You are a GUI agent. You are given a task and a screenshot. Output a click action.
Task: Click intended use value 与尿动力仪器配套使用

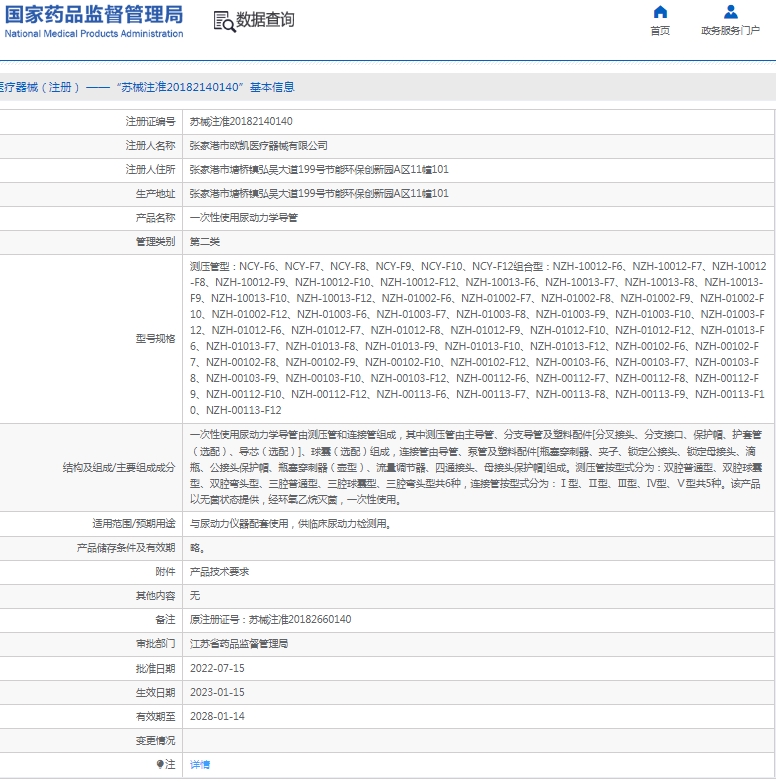pos(290,524)
